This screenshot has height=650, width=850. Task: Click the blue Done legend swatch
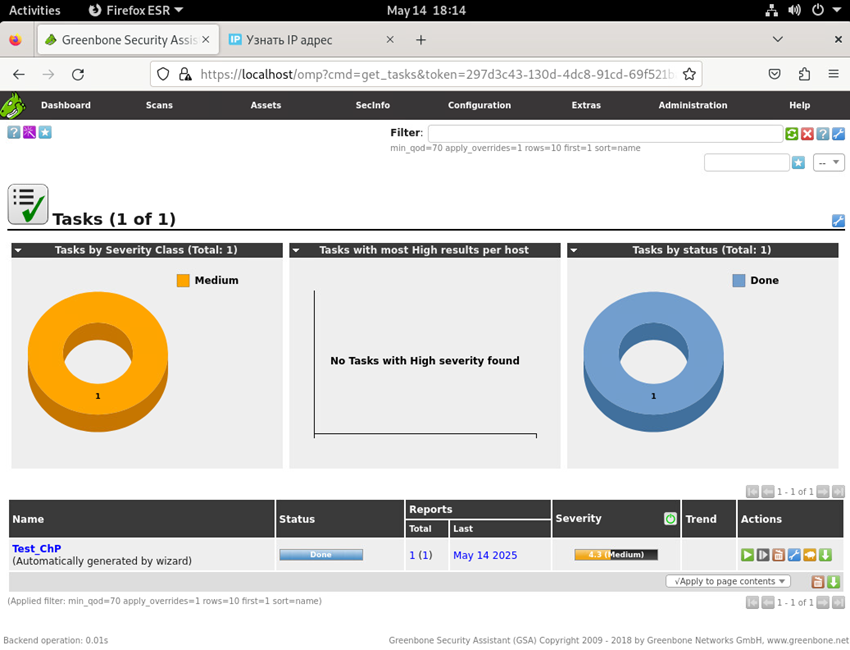coord(739,280)
